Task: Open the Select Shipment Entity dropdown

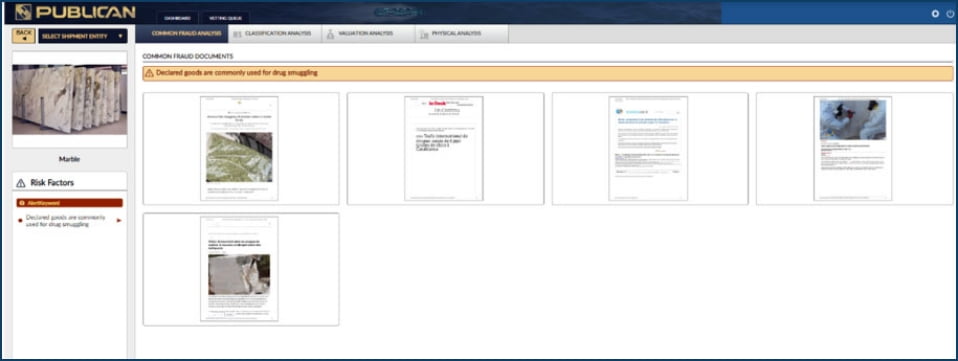Action: 82,36
